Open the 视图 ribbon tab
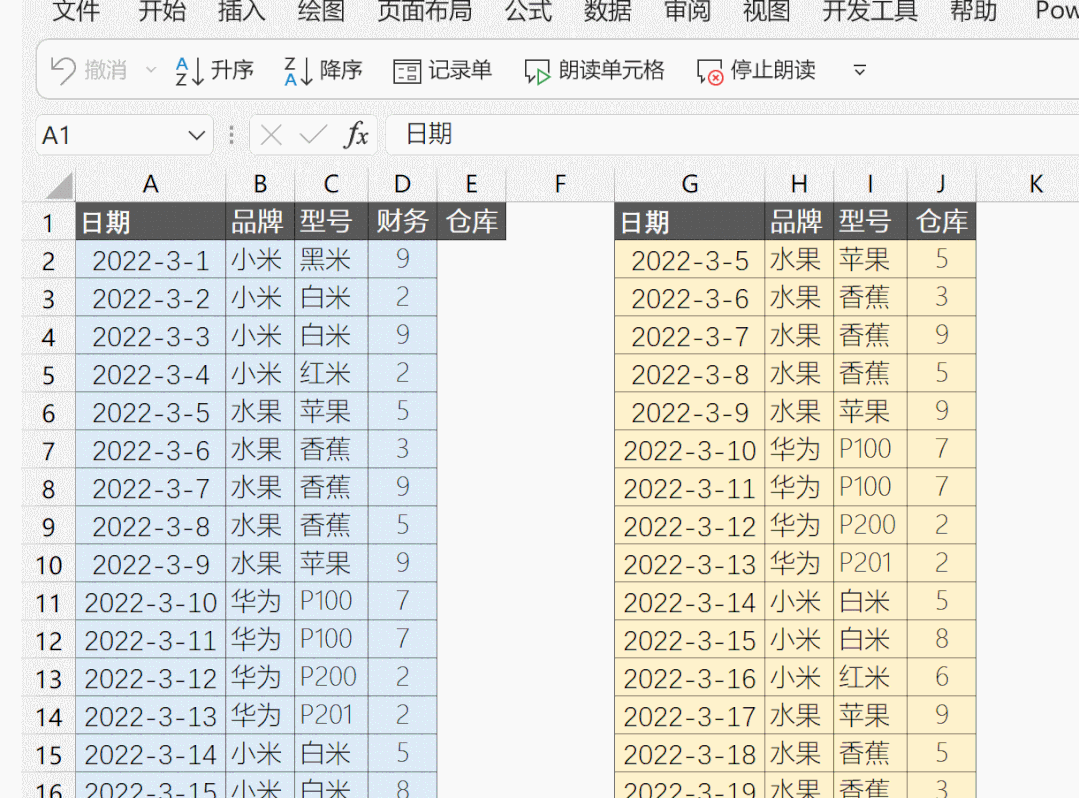Screen dimensions: 1079x798 (x=767, y=11)
